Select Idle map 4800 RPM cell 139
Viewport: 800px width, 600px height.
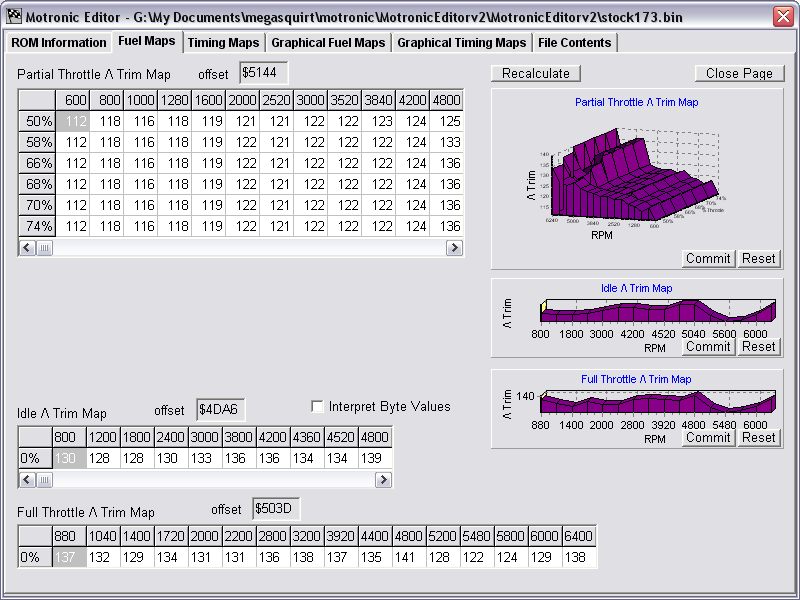point(375,458)
